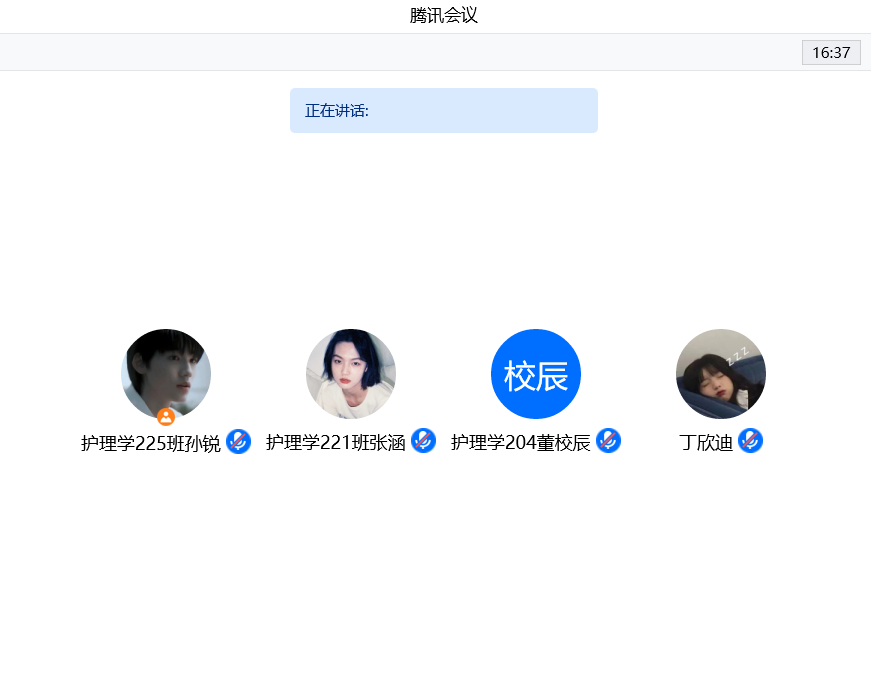This screenshot has width=871, height=687.
Task: Select the participant name 护理学221班张涵
Action: point(336,443)
